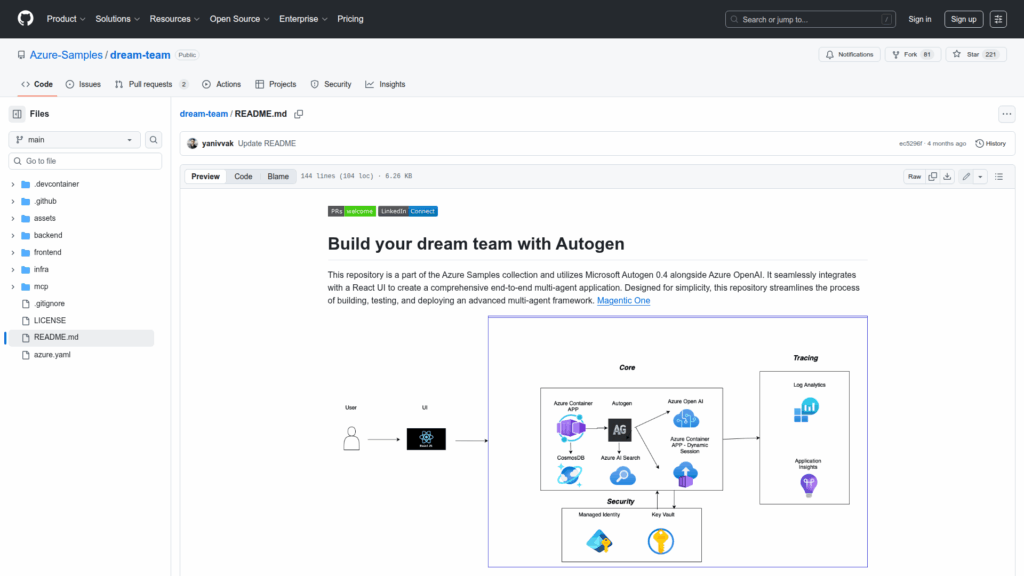Open the Pull requests tab

click(x=151, y=84)
